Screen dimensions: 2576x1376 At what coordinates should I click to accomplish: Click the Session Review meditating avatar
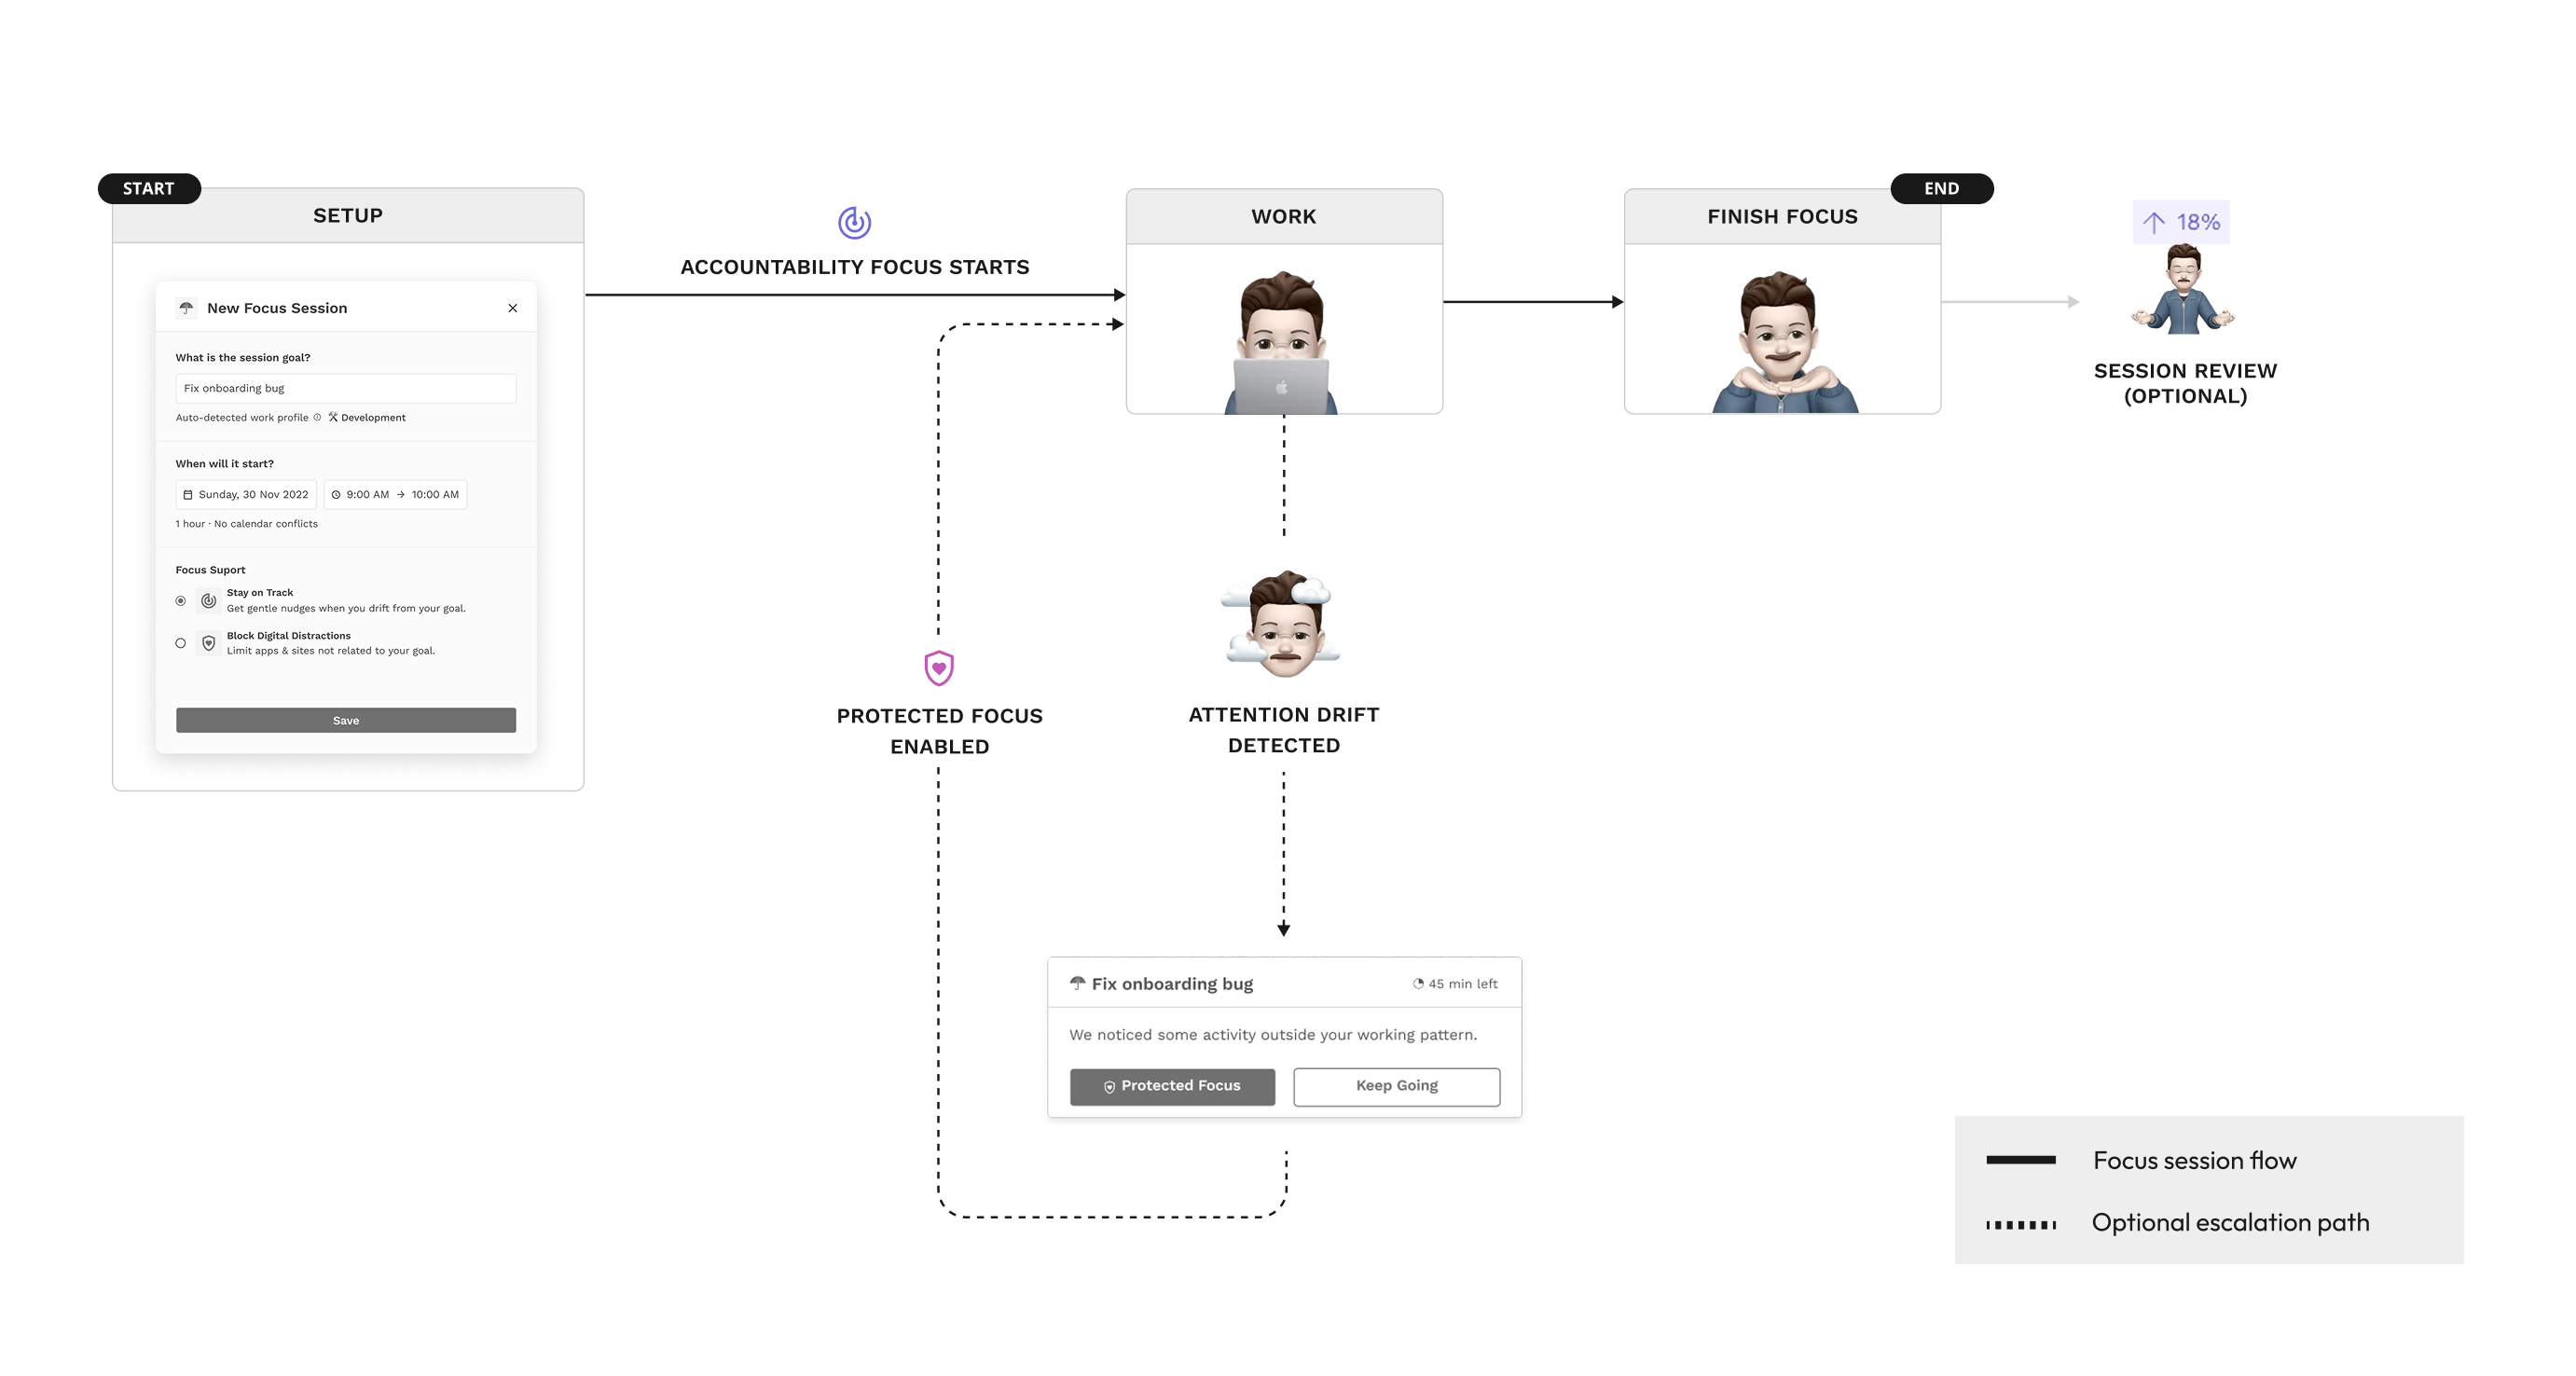pyautogui.click(x=2183, y=290)
